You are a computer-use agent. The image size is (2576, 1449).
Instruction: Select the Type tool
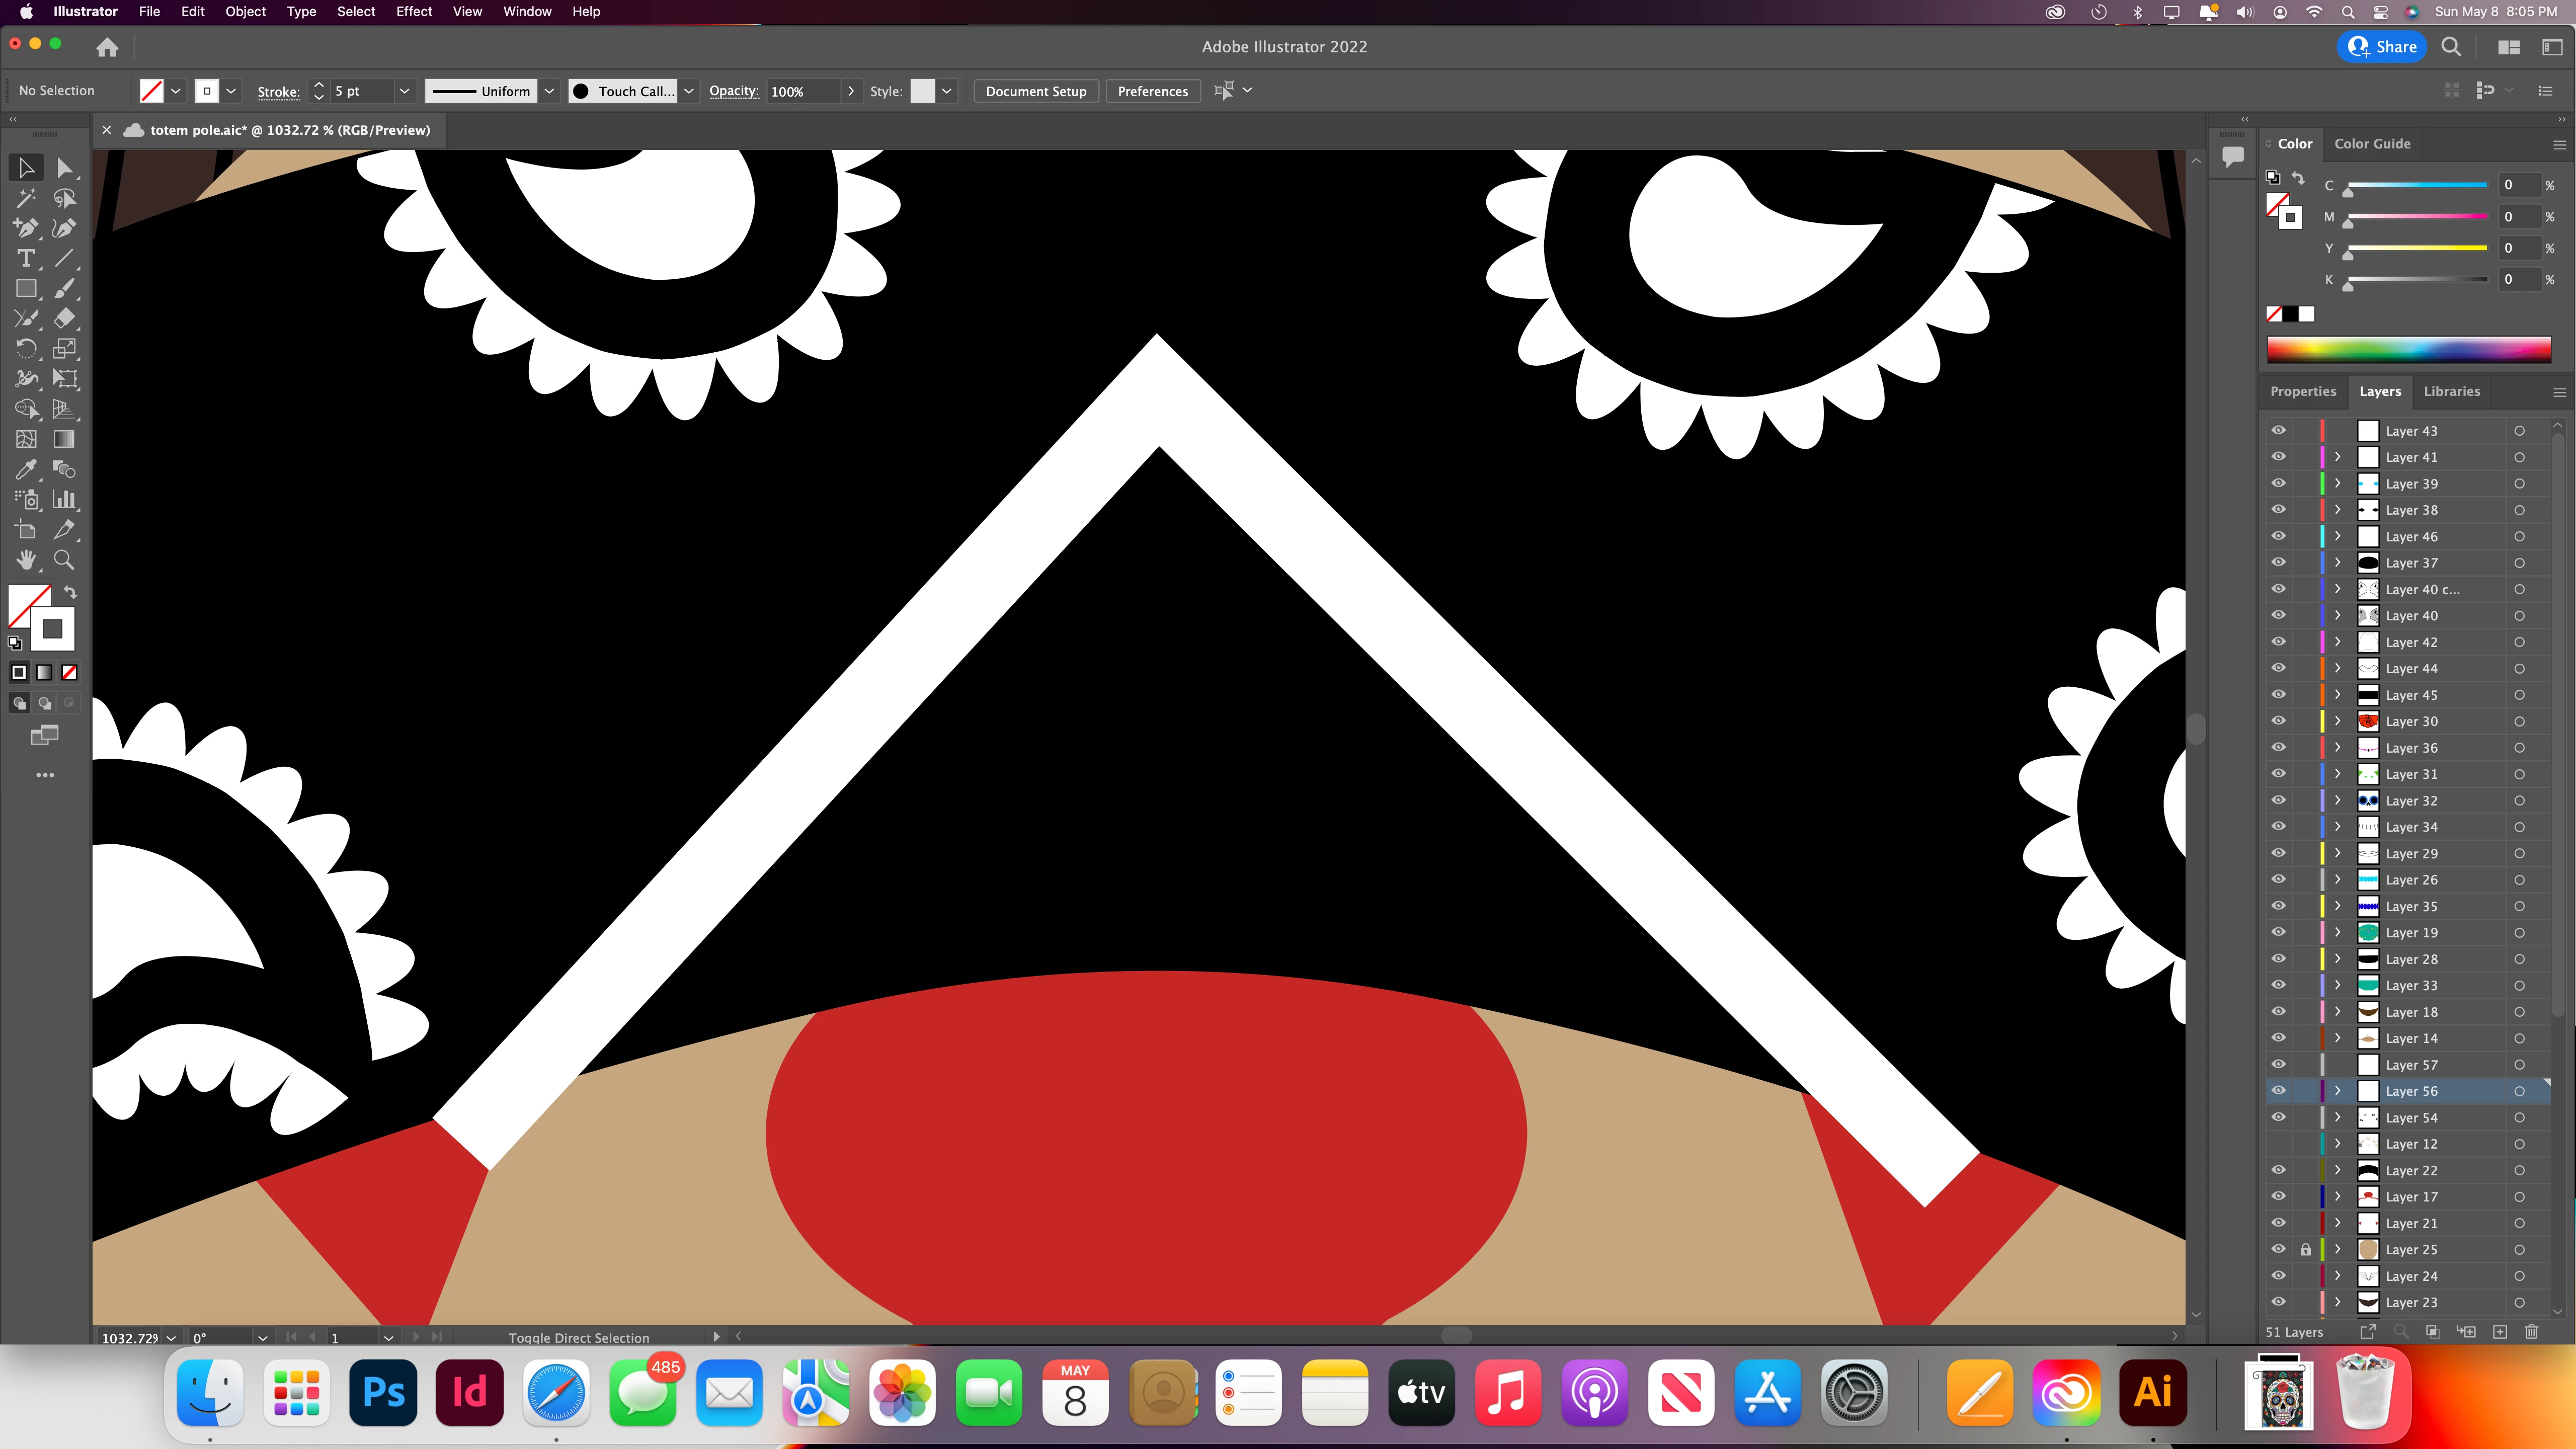point(26,259)
